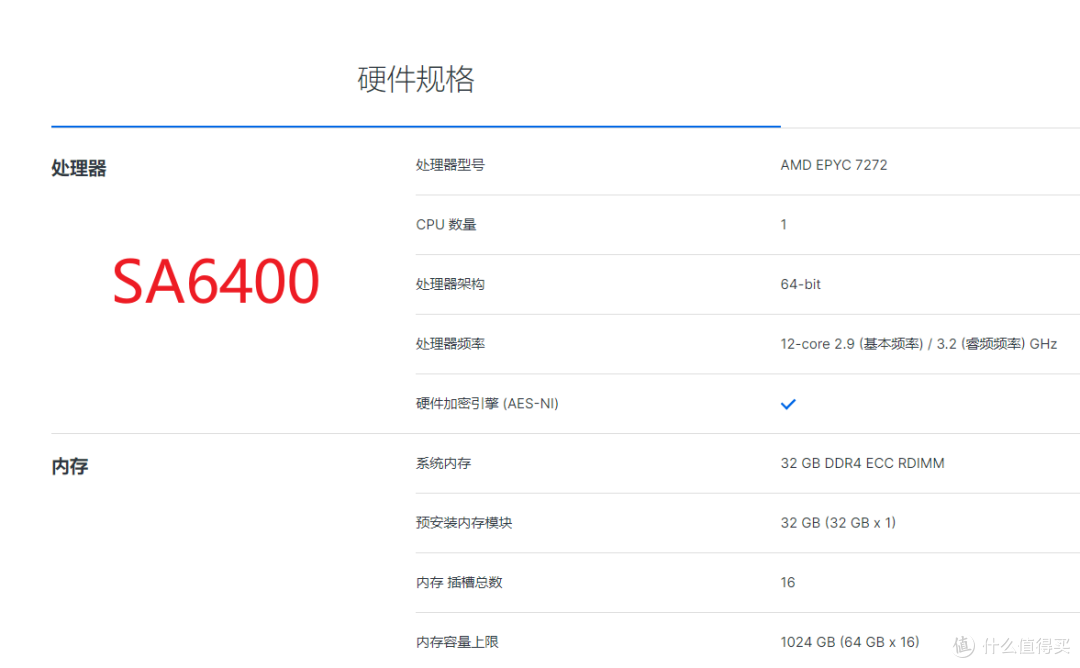Select the 内存 section header
1080x668 pixels.
69,465
